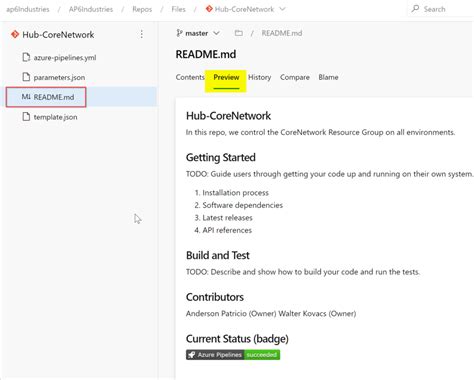Open template.json in file tree
474x380 pixels.
[x=55, y=117]
